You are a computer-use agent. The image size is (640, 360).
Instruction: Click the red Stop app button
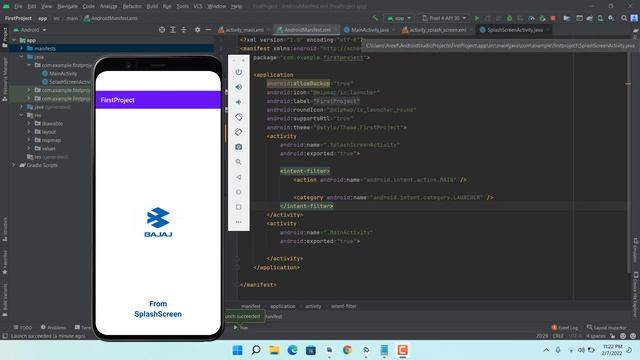(x=553, y=18)
